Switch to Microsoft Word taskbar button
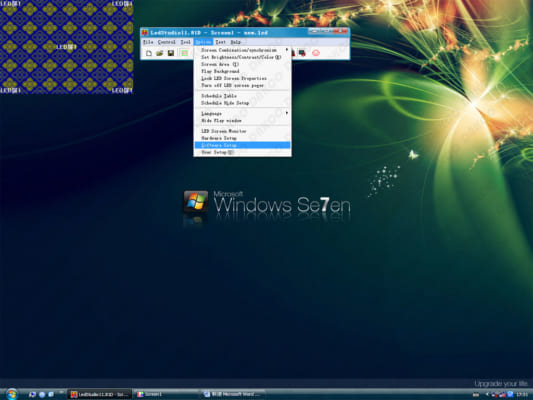 coord(233,394)
